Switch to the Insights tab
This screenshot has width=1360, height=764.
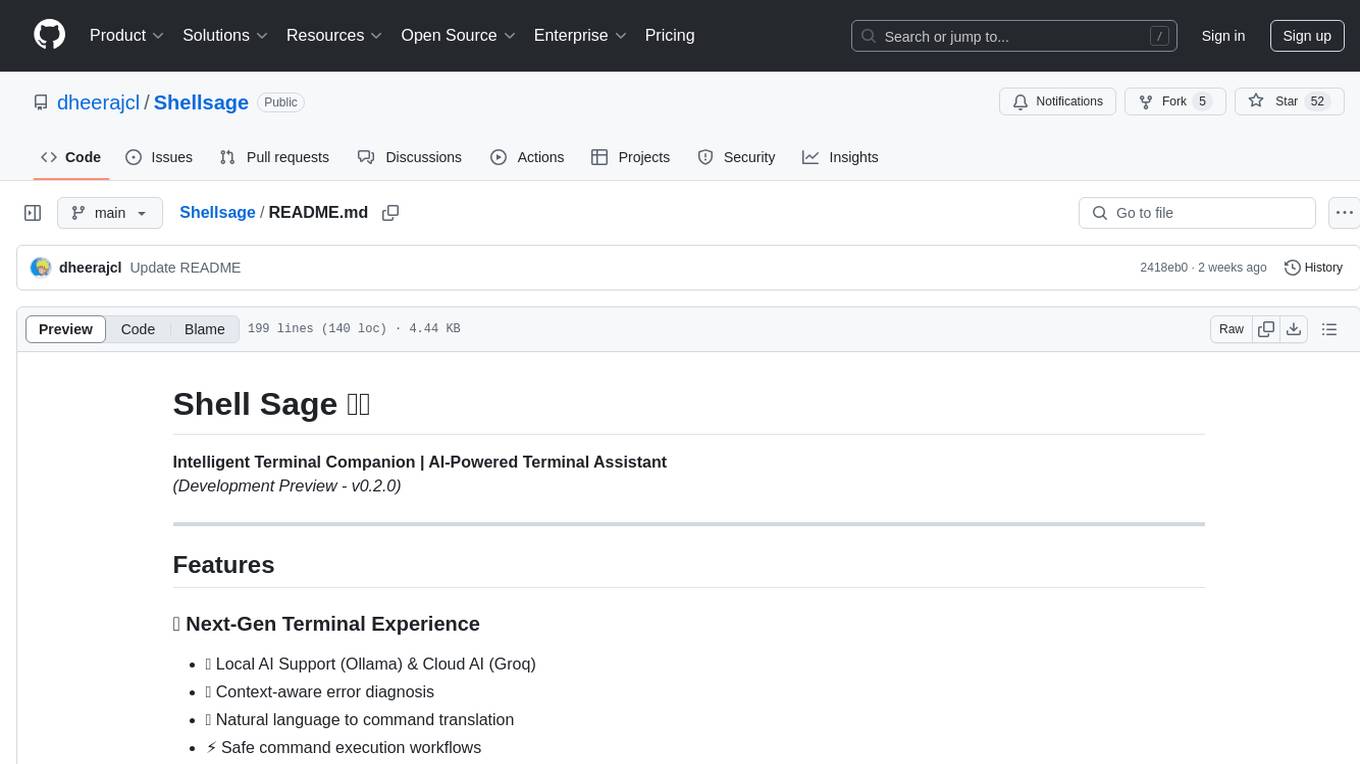coord(840,157)
